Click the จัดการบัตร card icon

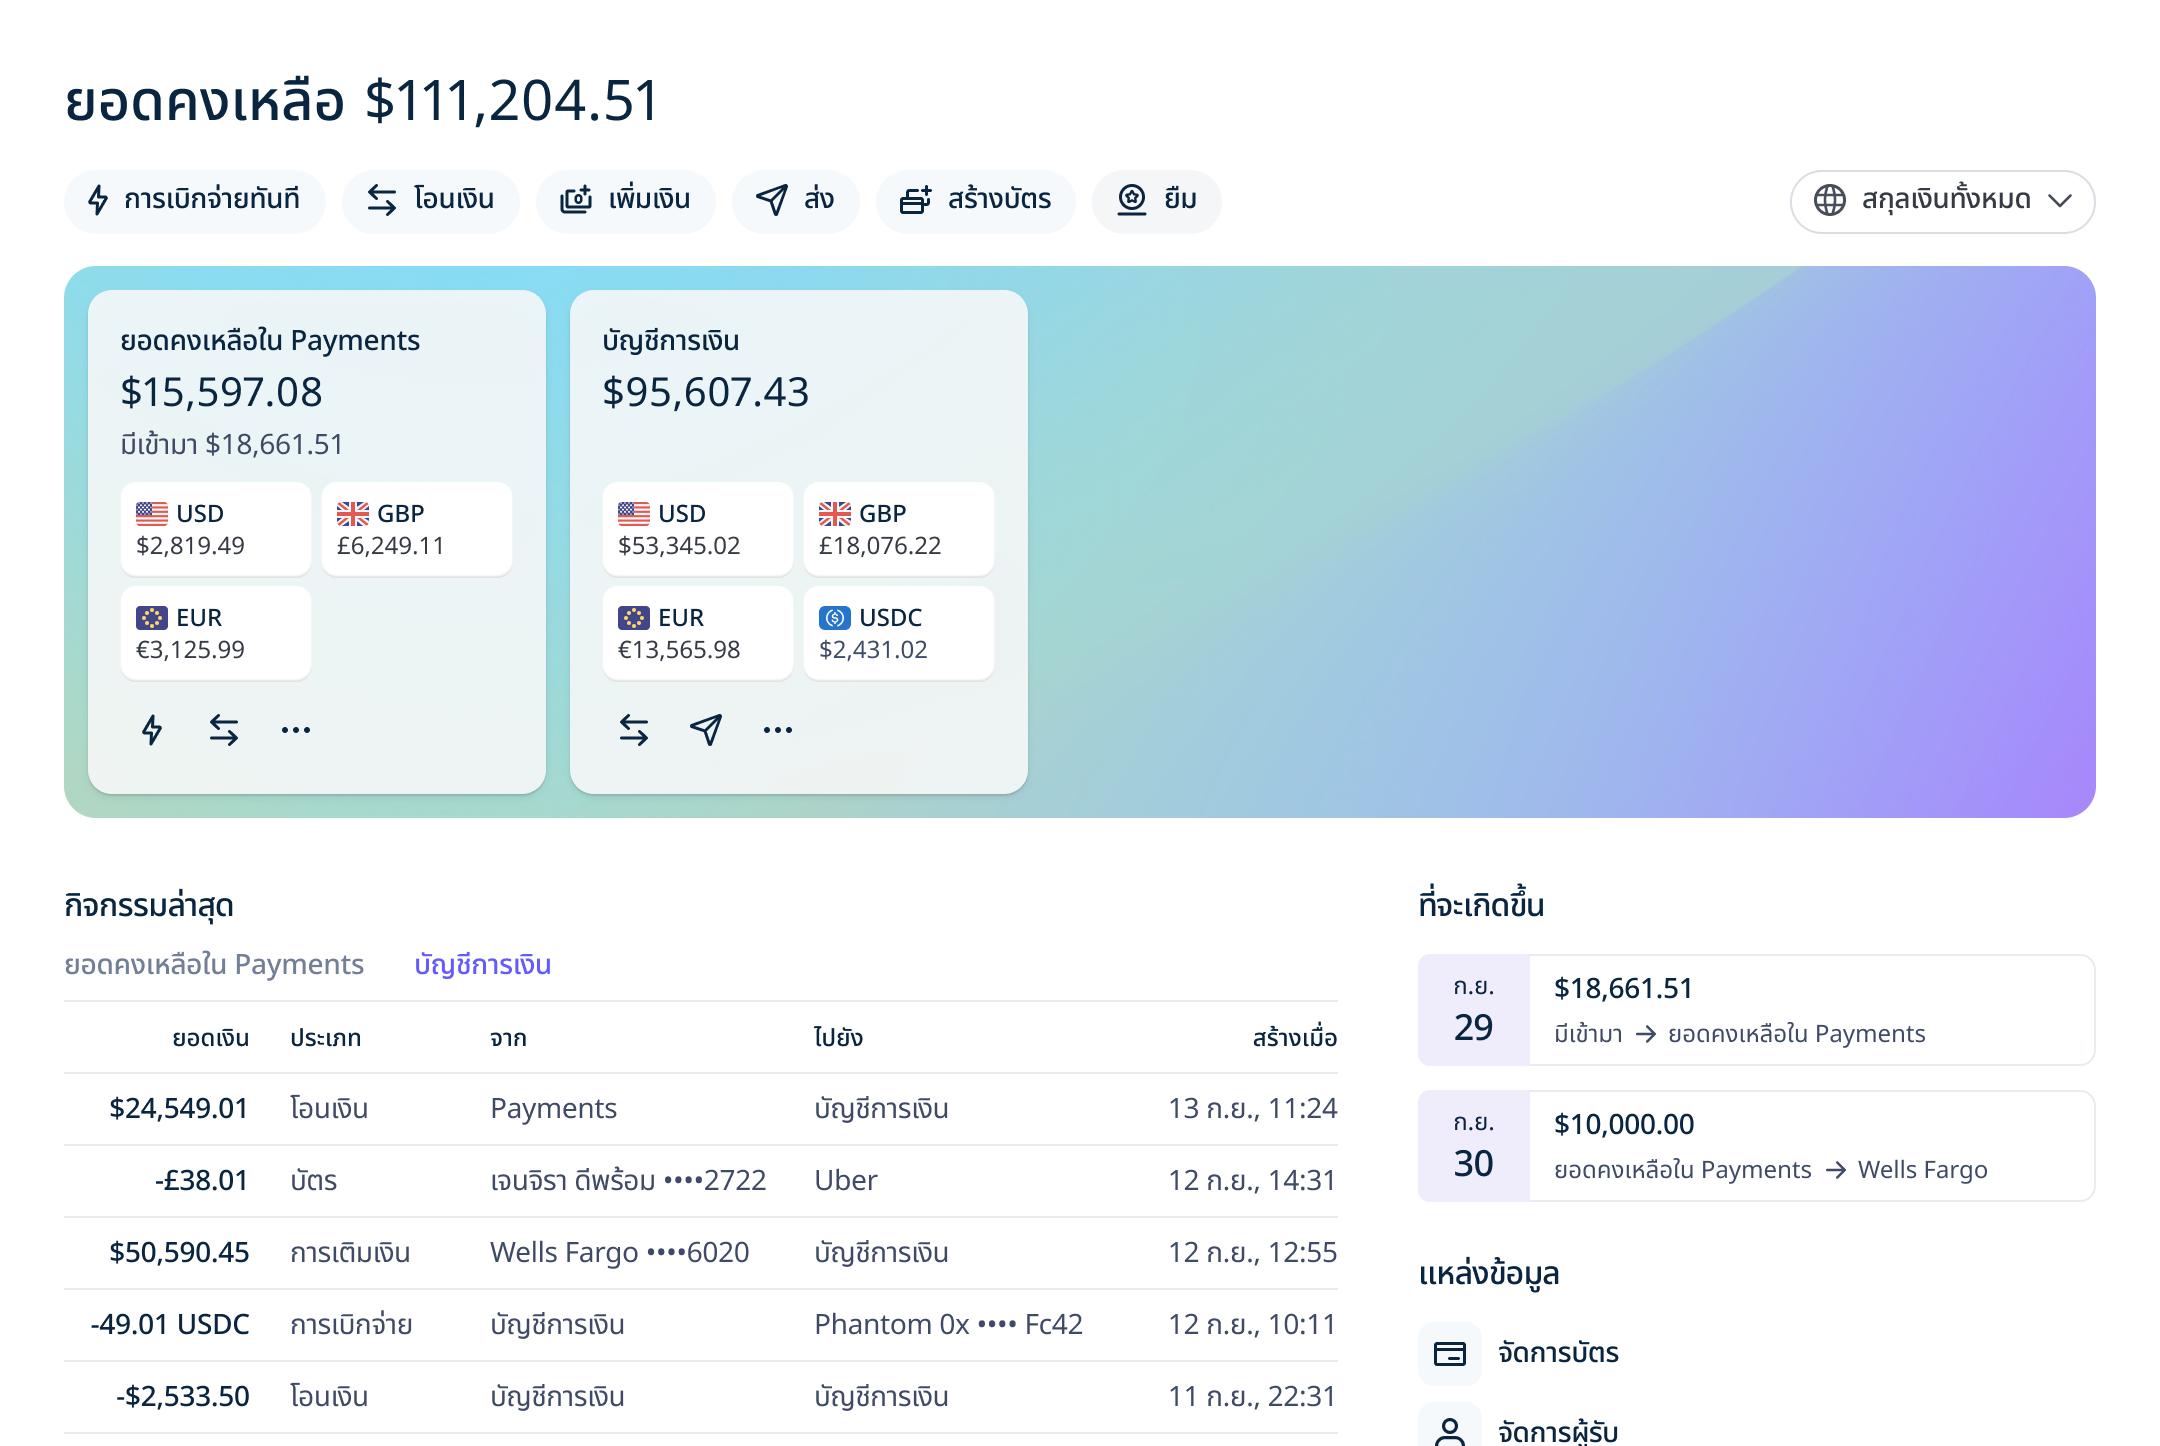pyautogui.click(x=1450, y=1353)
